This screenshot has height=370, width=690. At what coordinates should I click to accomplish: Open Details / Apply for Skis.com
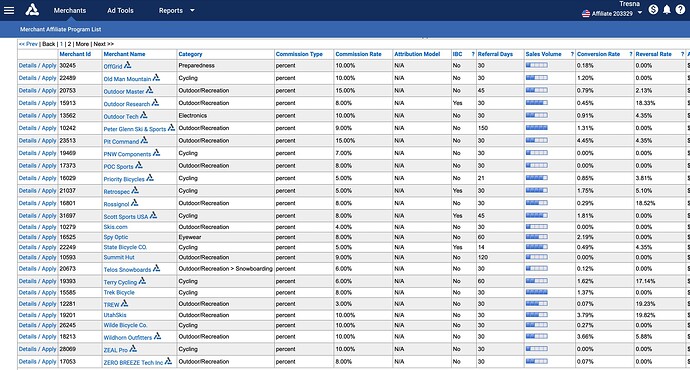click(x=37, y=227)
